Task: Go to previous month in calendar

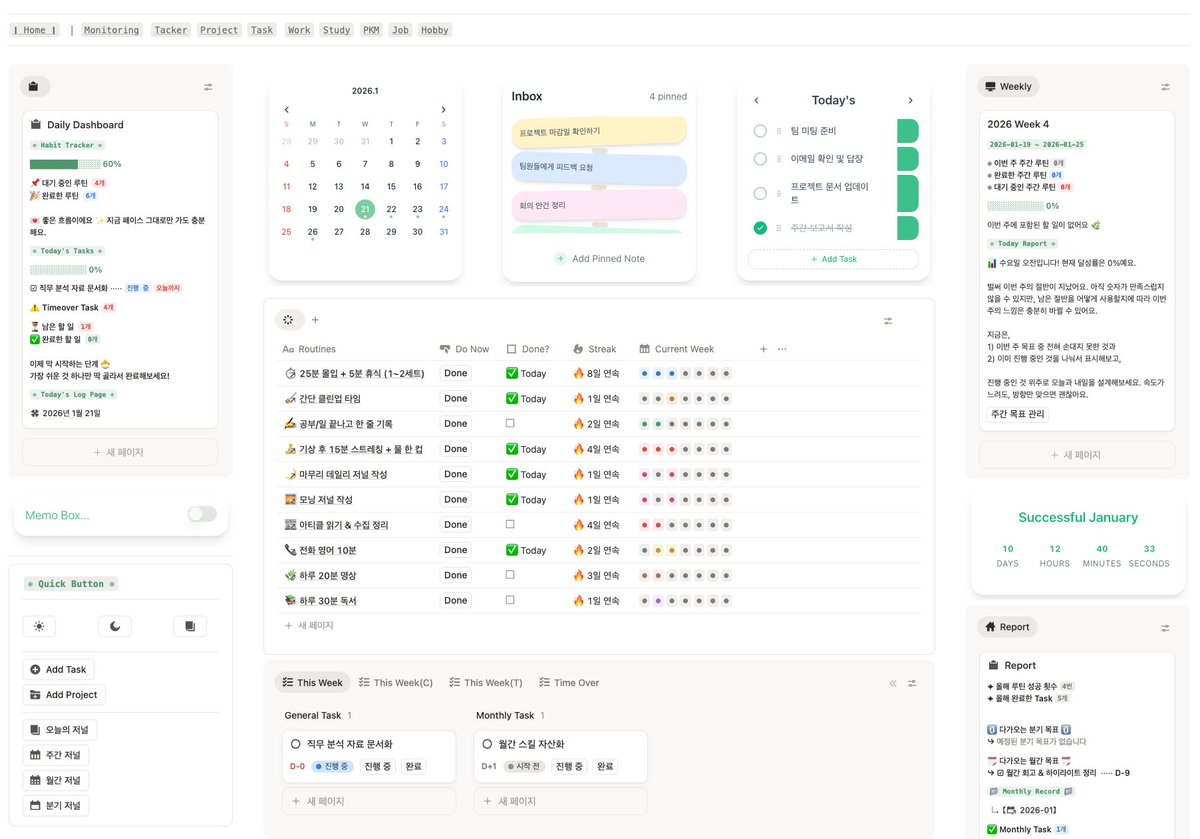Action: click(x=287, y=110)
